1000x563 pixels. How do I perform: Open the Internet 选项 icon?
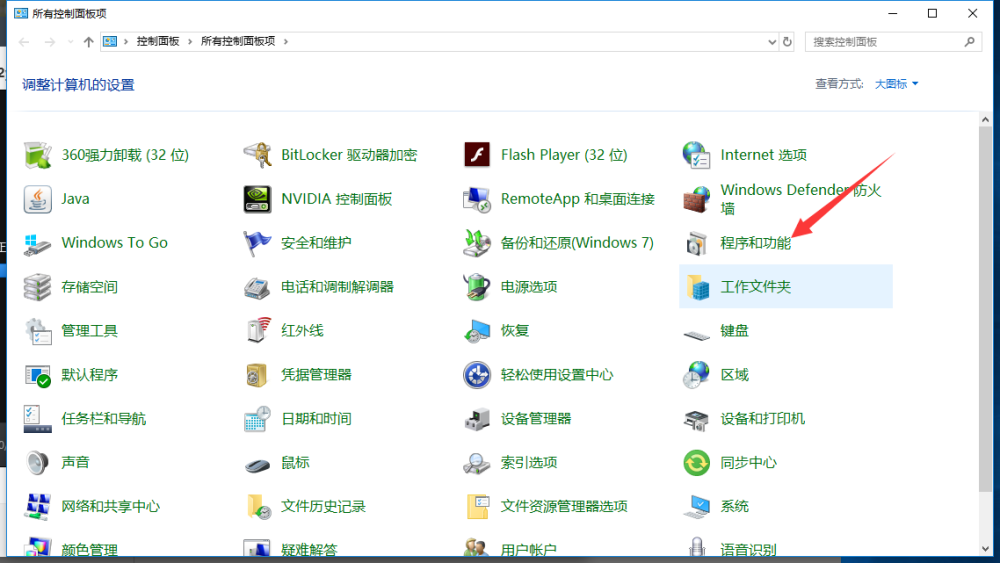pyautogui.click(x=696, y=155)
